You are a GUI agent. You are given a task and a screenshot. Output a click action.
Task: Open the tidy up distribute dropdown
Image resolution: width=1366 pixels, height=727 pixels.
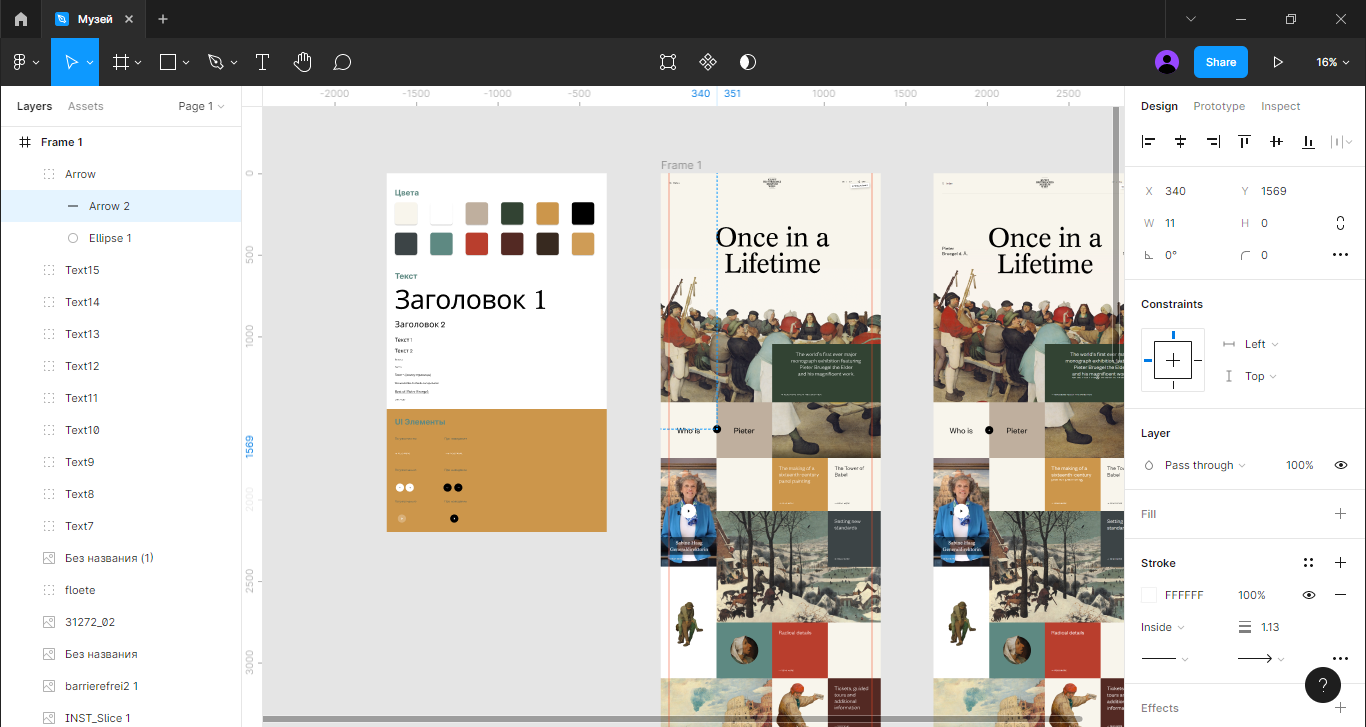[x=1341, y=142]
